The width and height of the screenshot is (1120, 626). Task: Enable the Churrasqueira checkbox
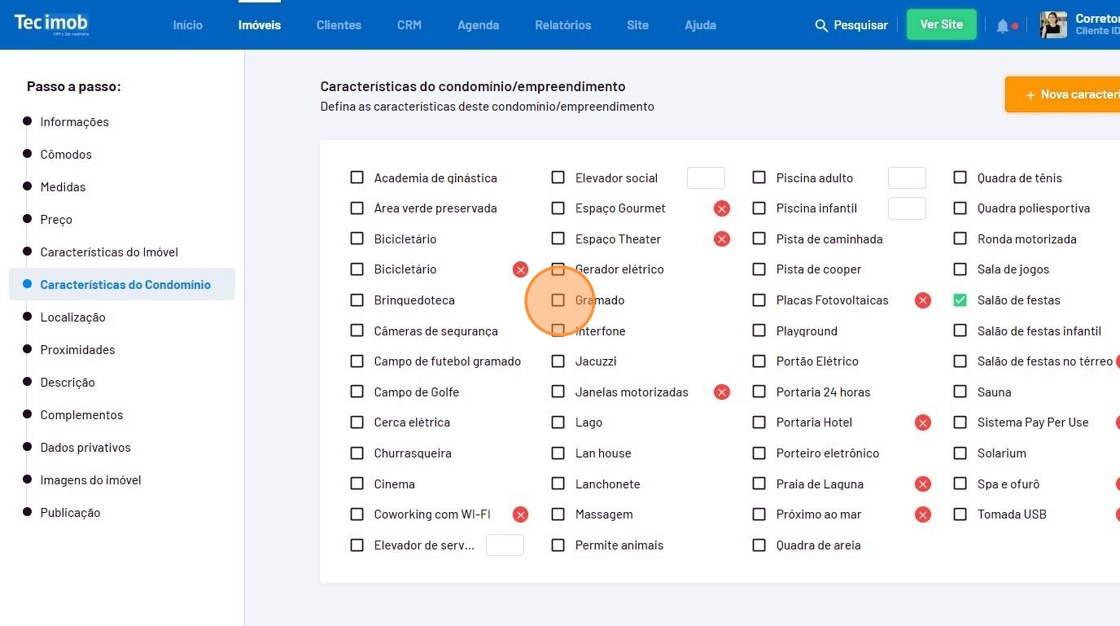point(357,453)
